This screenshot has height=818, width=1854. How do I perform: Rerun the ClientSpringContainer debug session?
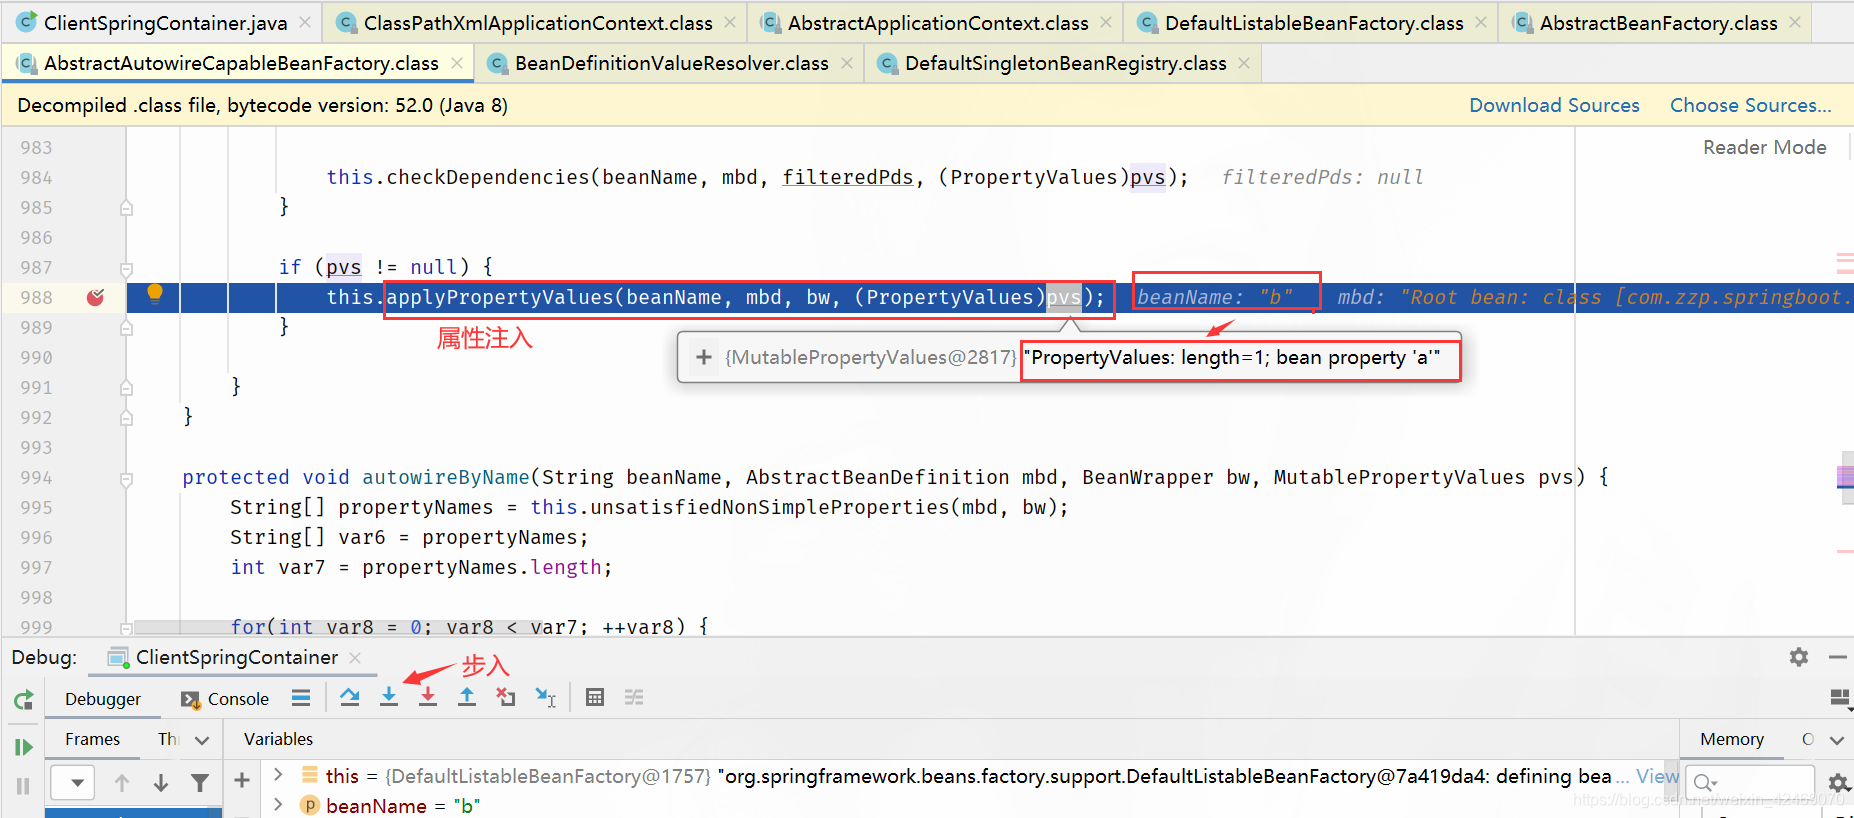pyautogui.click(x=24, y=700)
